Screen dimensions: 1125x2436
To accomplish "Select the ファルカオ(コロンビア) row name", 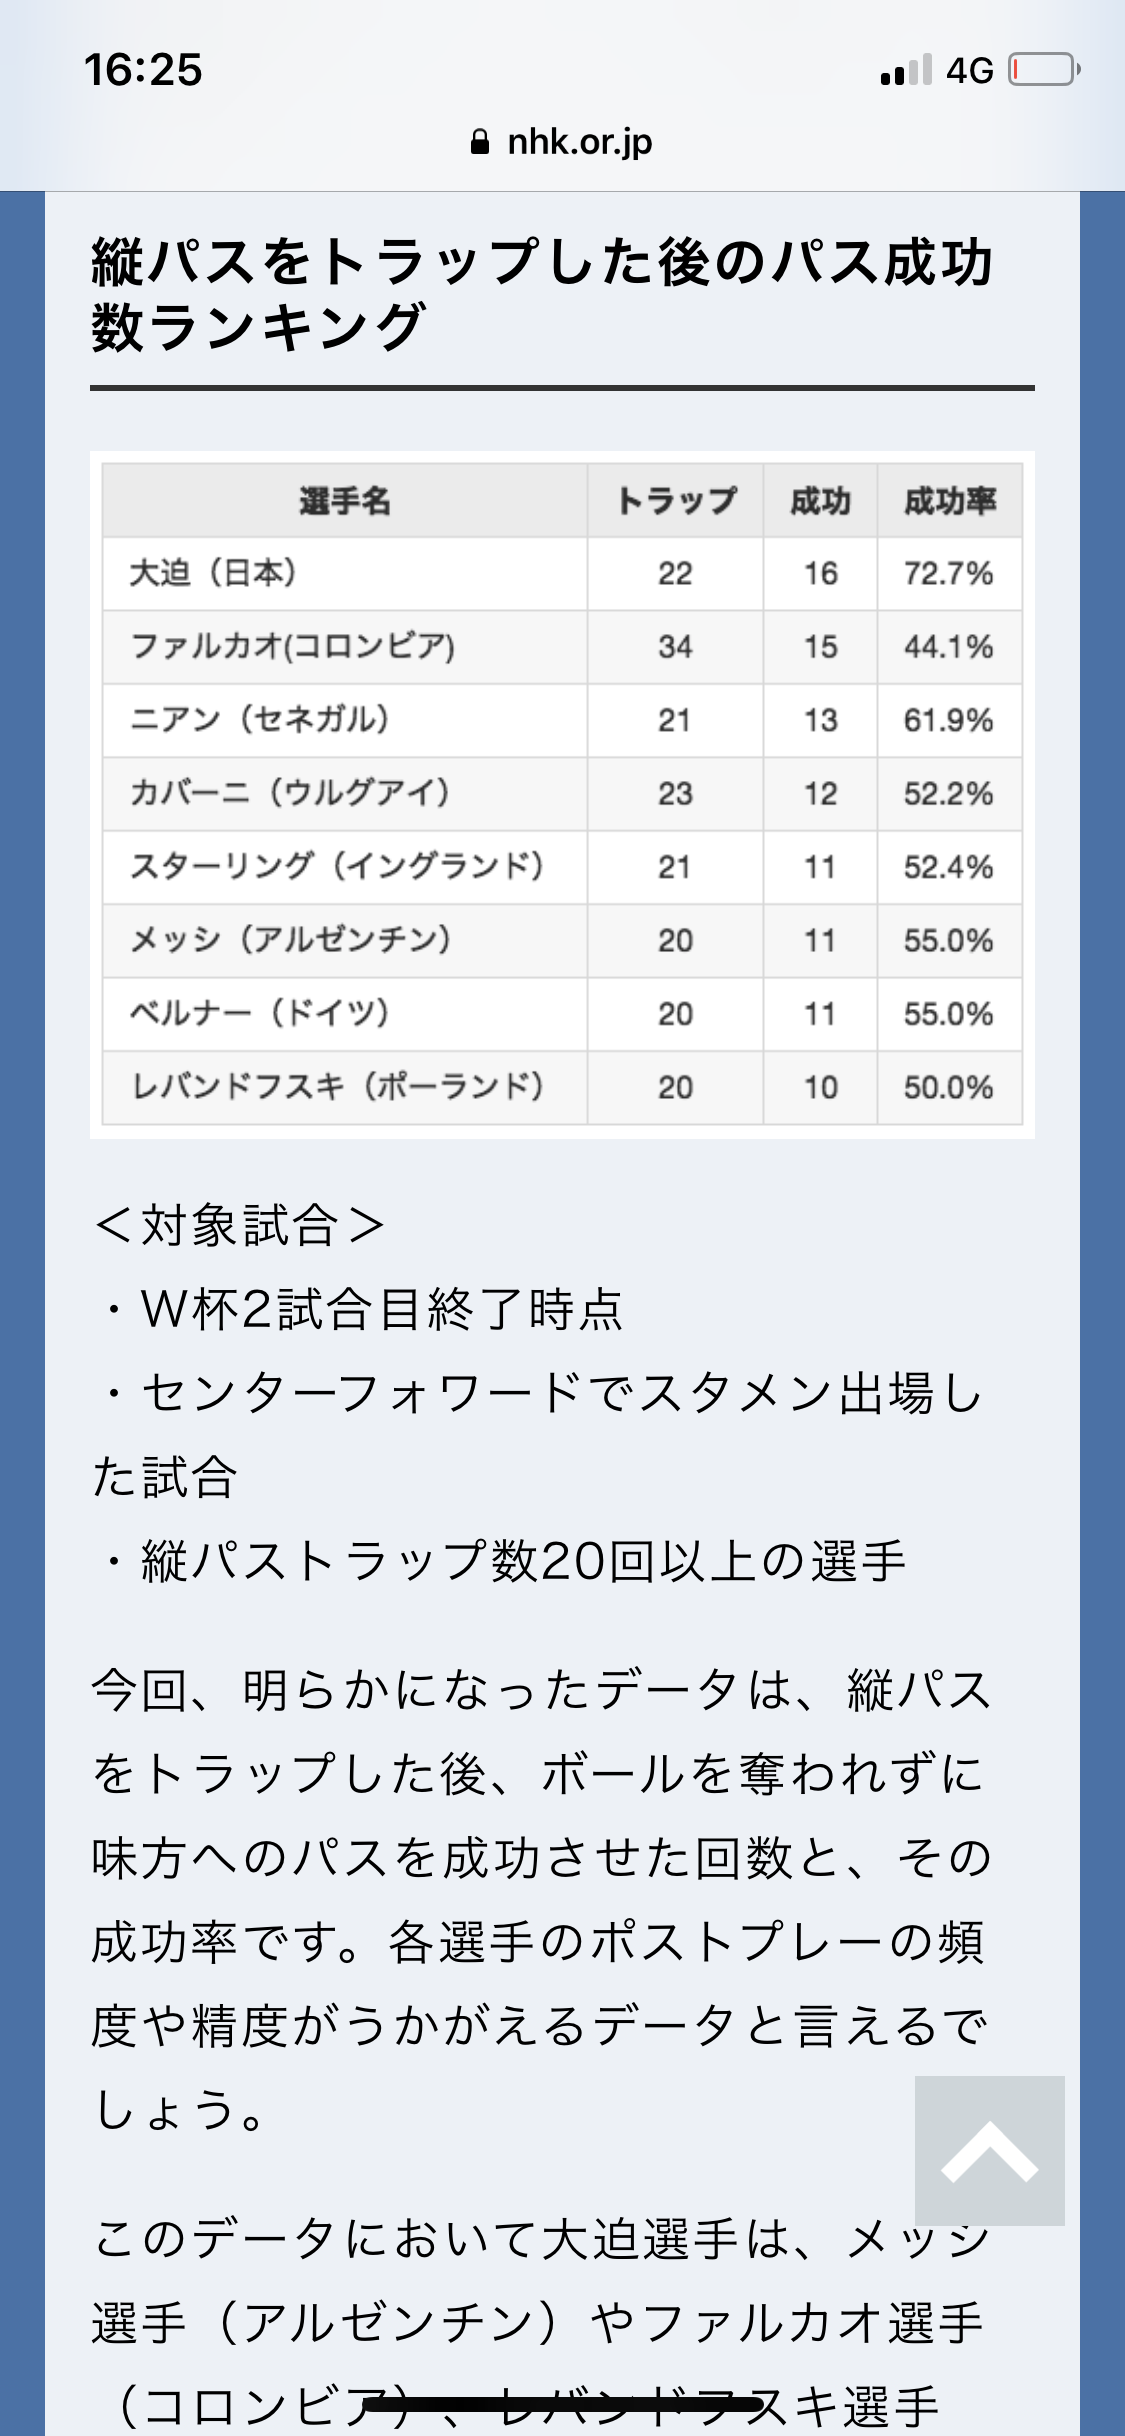I will click(292, 647).
